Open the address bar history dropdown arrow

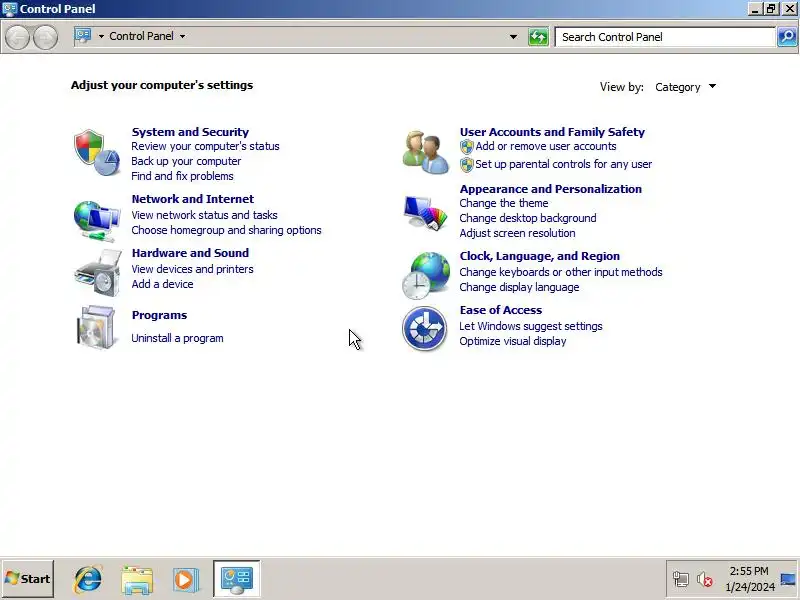pyautogui.click(x=513, y=37)
